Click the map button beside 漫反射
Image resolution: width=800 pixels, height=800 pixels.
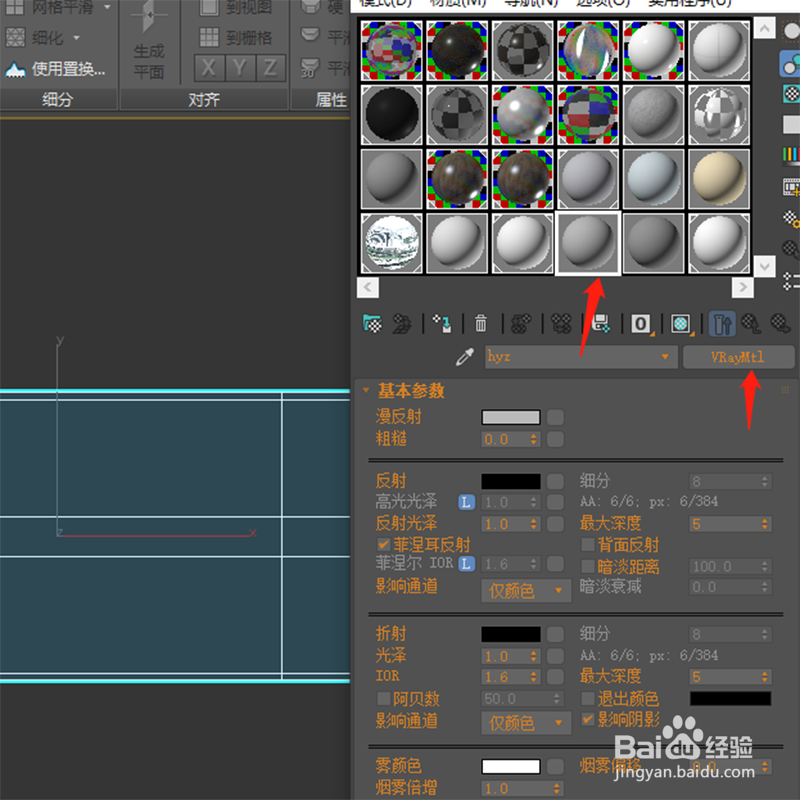click(x=556, y=417)
